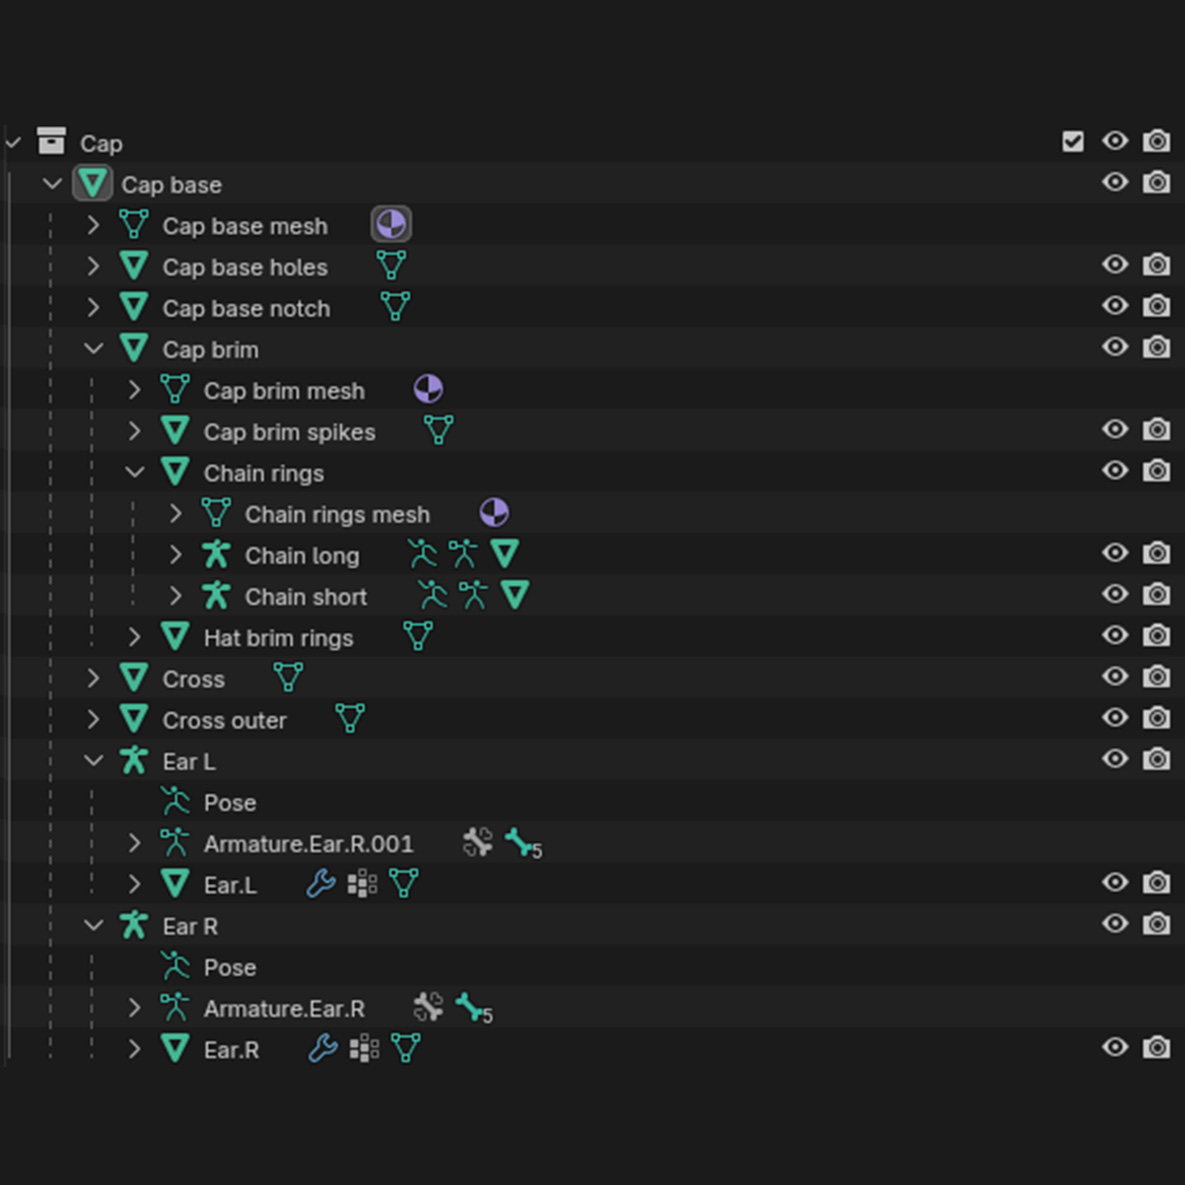The height and width of the screenshot is (1185, 1185).
Task: Toggle viewport visibility of Ear R
Action: 1115,925
